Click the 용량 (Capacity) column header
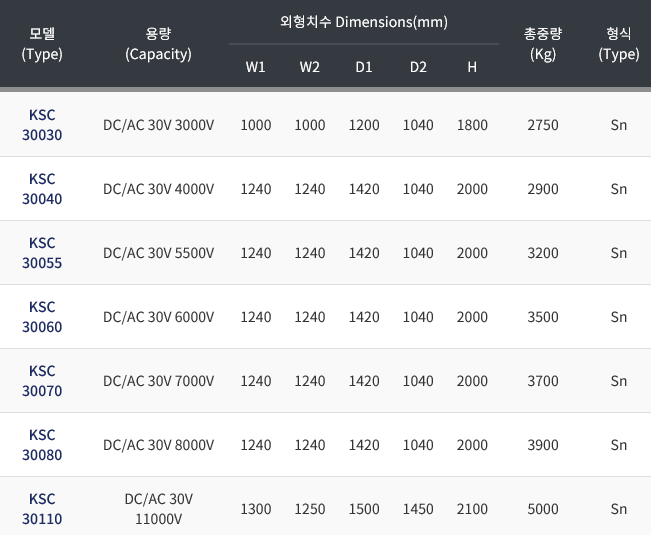 click(158, 44)
